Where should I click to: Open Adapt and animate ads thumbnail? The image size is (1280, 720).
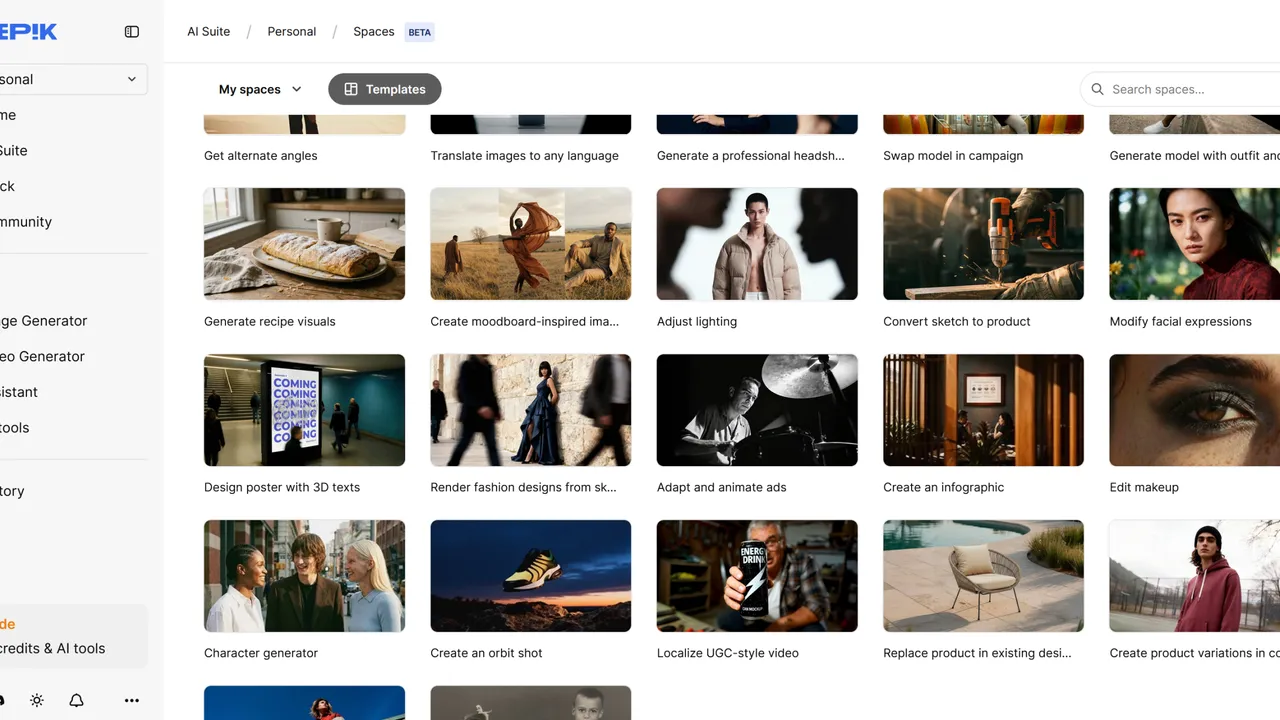pyautogui.click(x=757, y=410)
